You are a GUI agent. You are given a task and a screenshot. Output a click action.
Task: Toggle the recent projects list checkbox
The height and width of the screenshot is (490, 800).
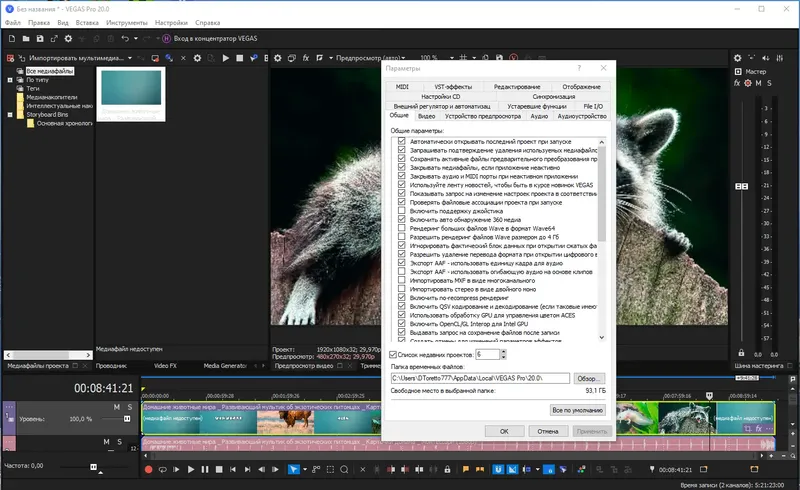click(393, 354)
